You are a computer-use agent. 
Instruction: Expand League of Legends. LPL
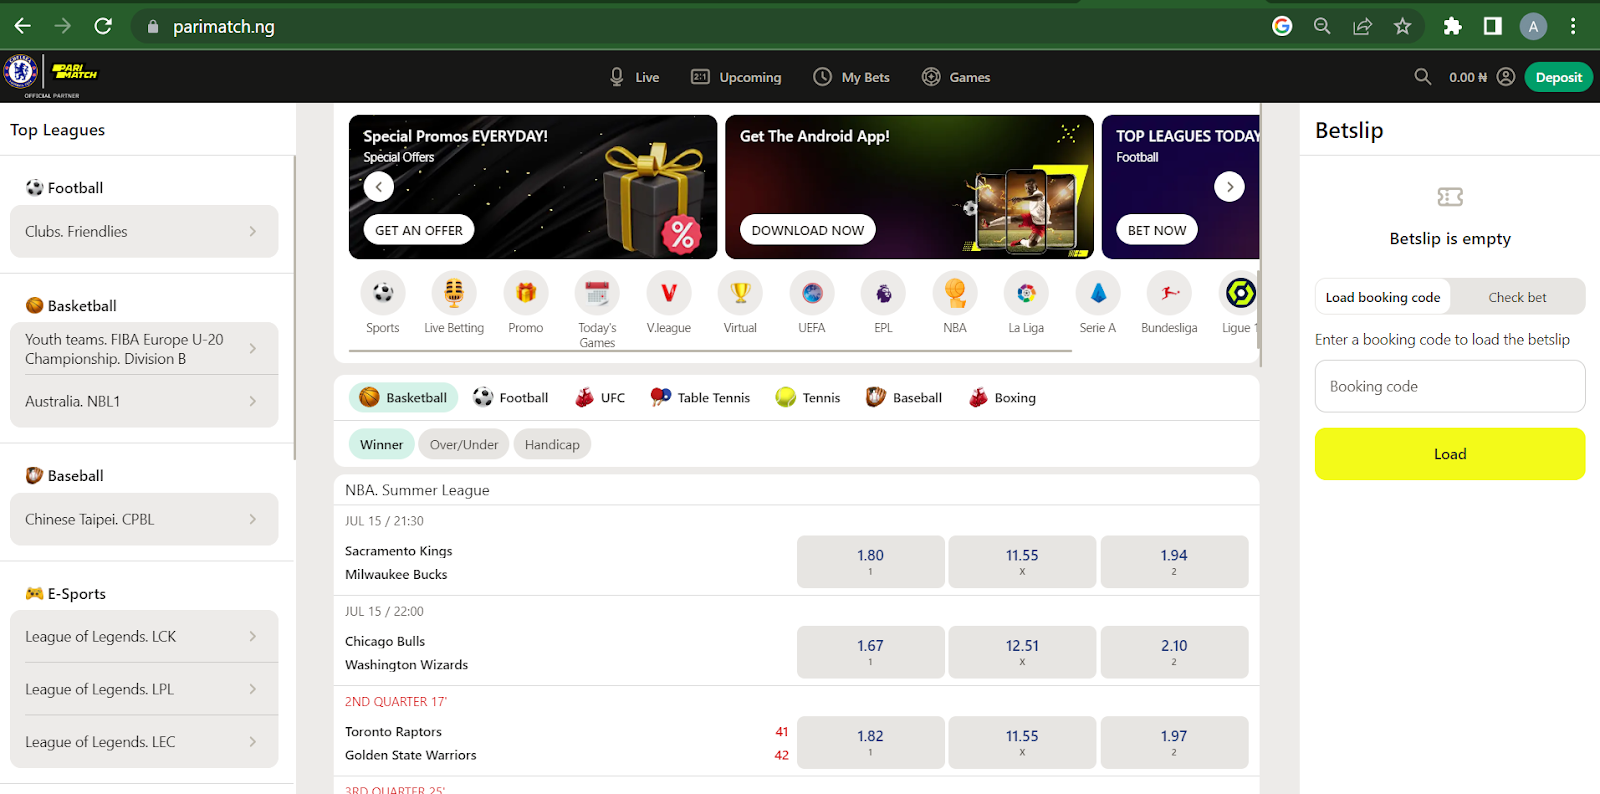(x=144, y=689)
